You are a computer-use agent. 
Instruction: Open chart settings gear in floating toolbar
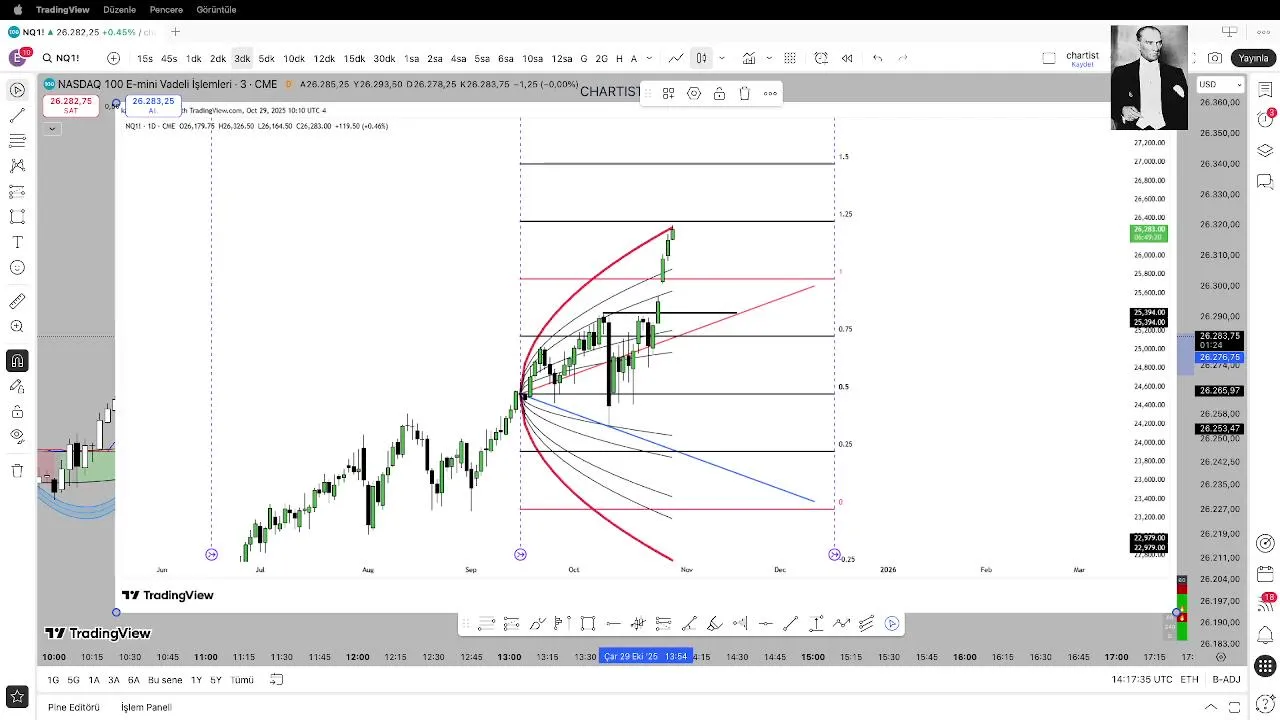(694, 93)
